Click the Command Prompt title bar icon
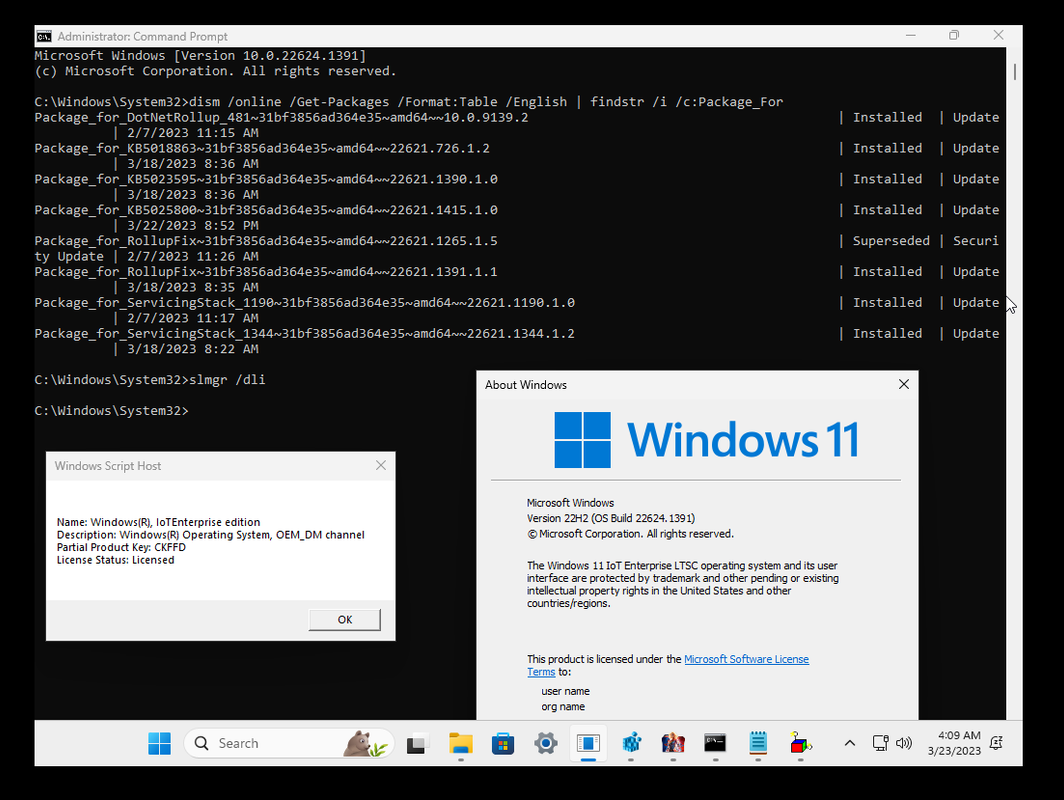This screenshot has height=800, width=1064. tap(44, 36)
